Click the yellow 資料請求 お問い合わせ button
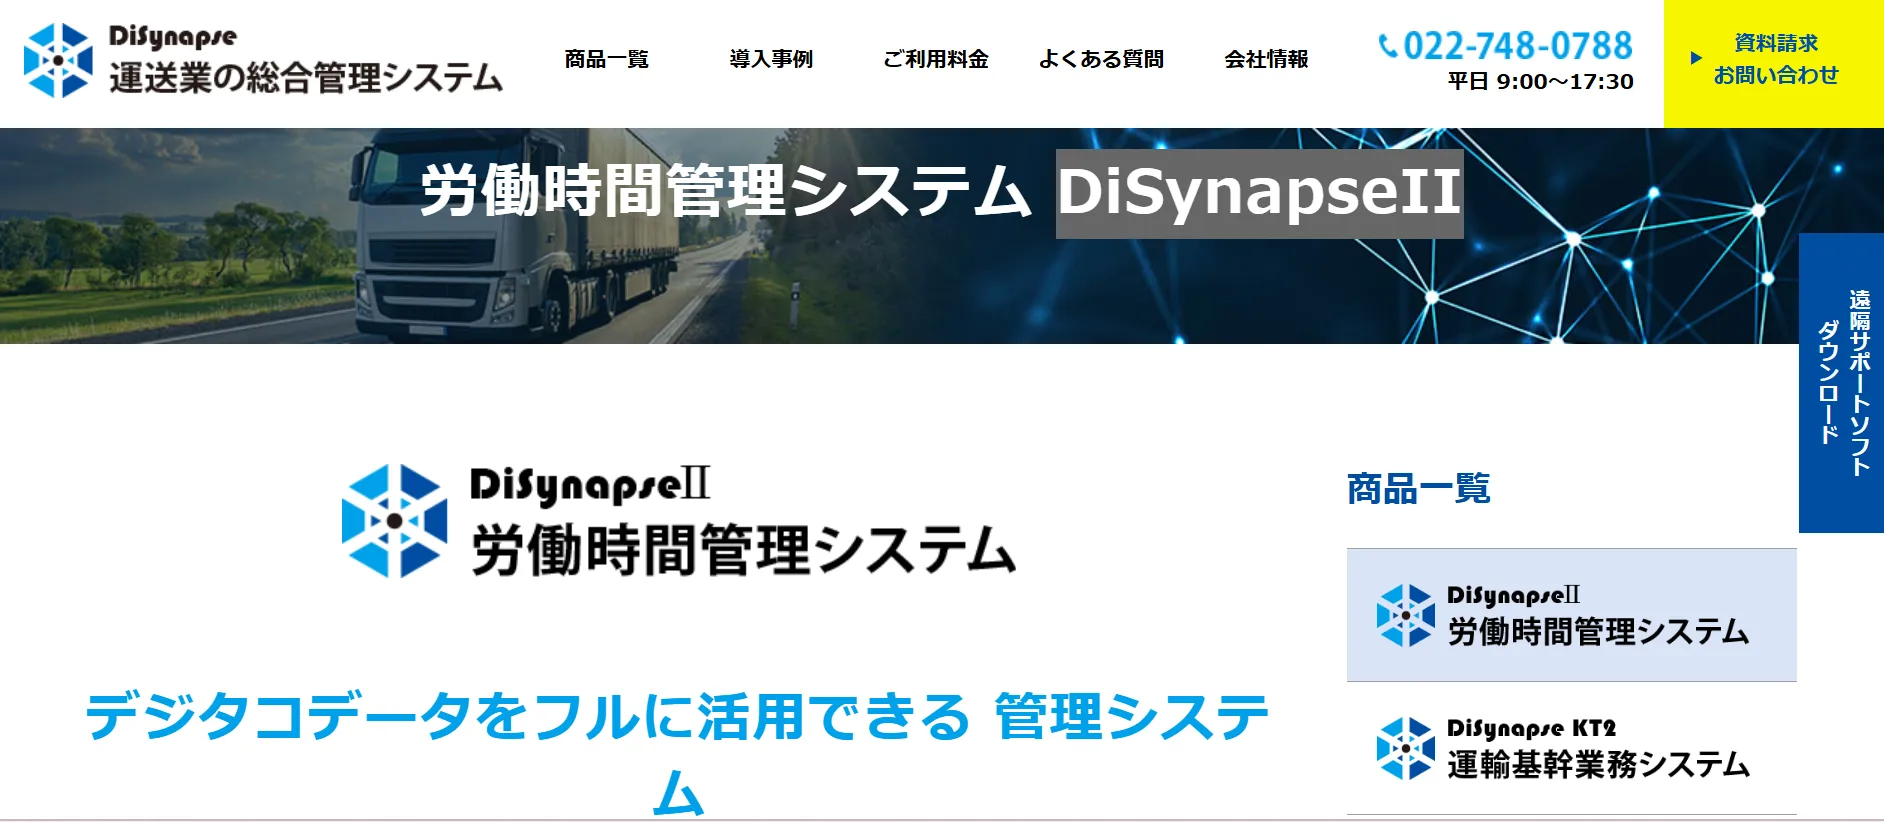This screenshot has width=1884, height=822. click(1773, 63)
